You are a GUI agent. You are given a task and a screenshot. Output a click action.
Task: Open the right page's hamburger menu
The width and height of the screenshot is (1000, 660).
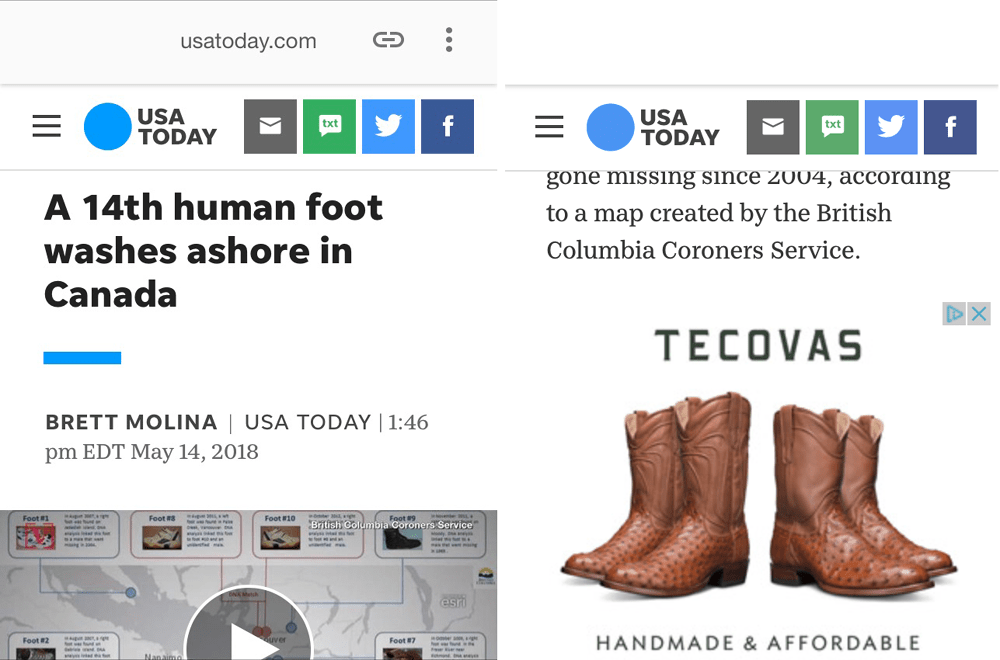549,127
